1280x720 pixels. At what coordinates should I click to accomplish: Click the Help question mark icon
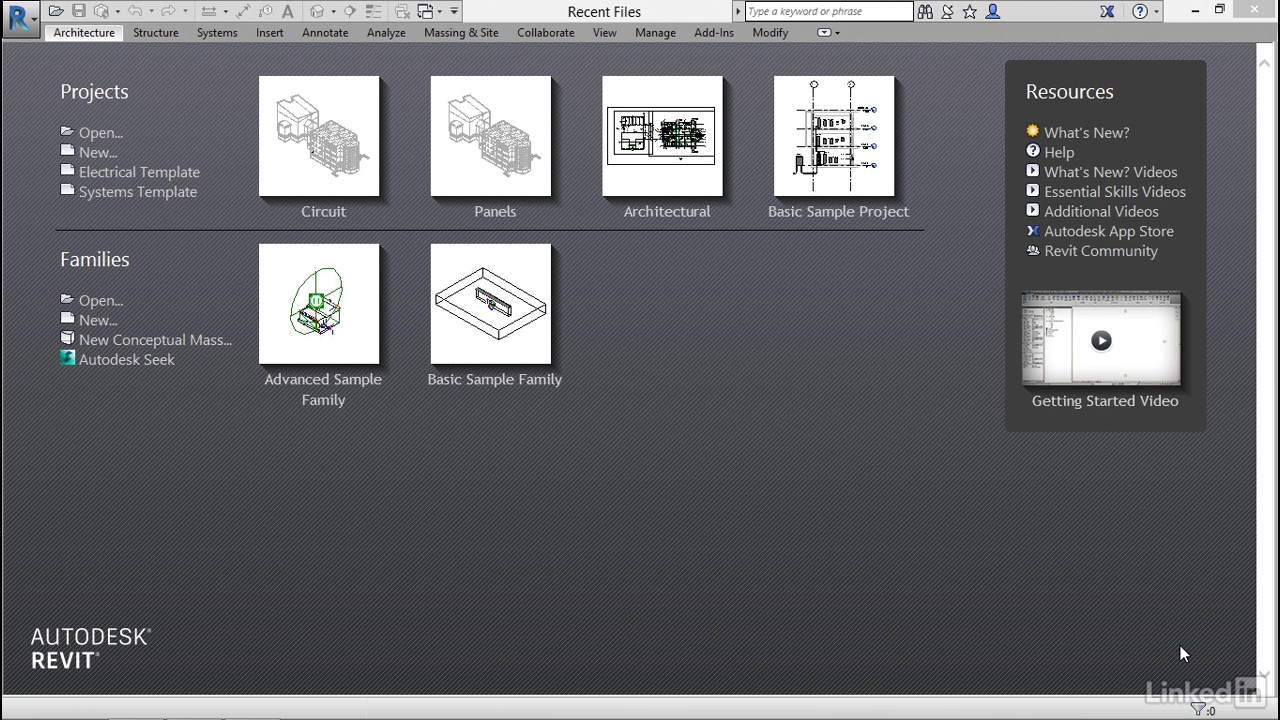coord(1140,12)
